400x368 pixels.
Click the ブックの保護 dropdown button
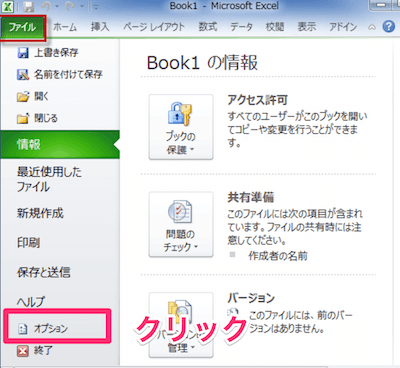(181, 127)
